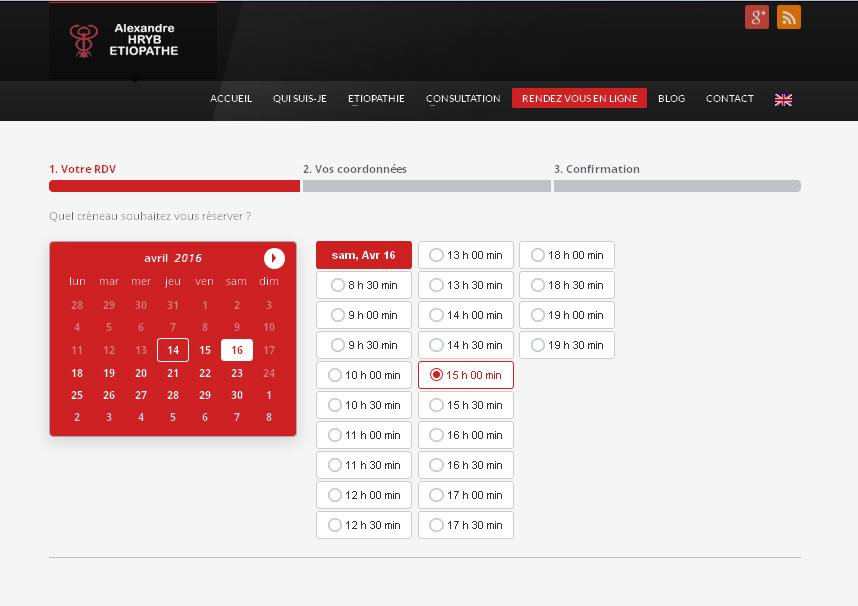
Task: Go to the Accueil page
Action: [231, 98]
